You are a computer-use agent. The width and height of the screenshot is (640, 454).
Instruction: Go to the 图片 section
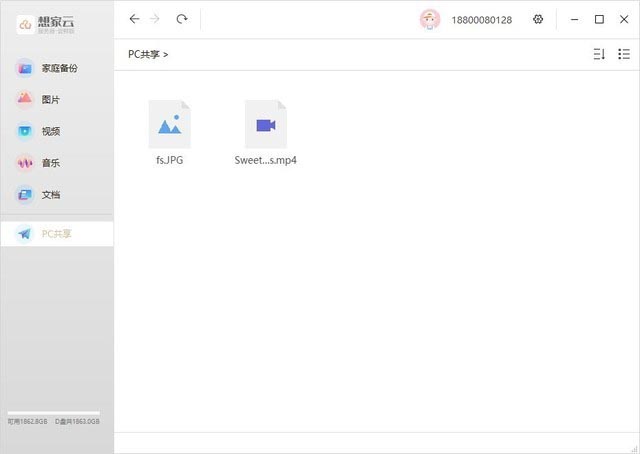pyautogui.click(x=50, y=100)
